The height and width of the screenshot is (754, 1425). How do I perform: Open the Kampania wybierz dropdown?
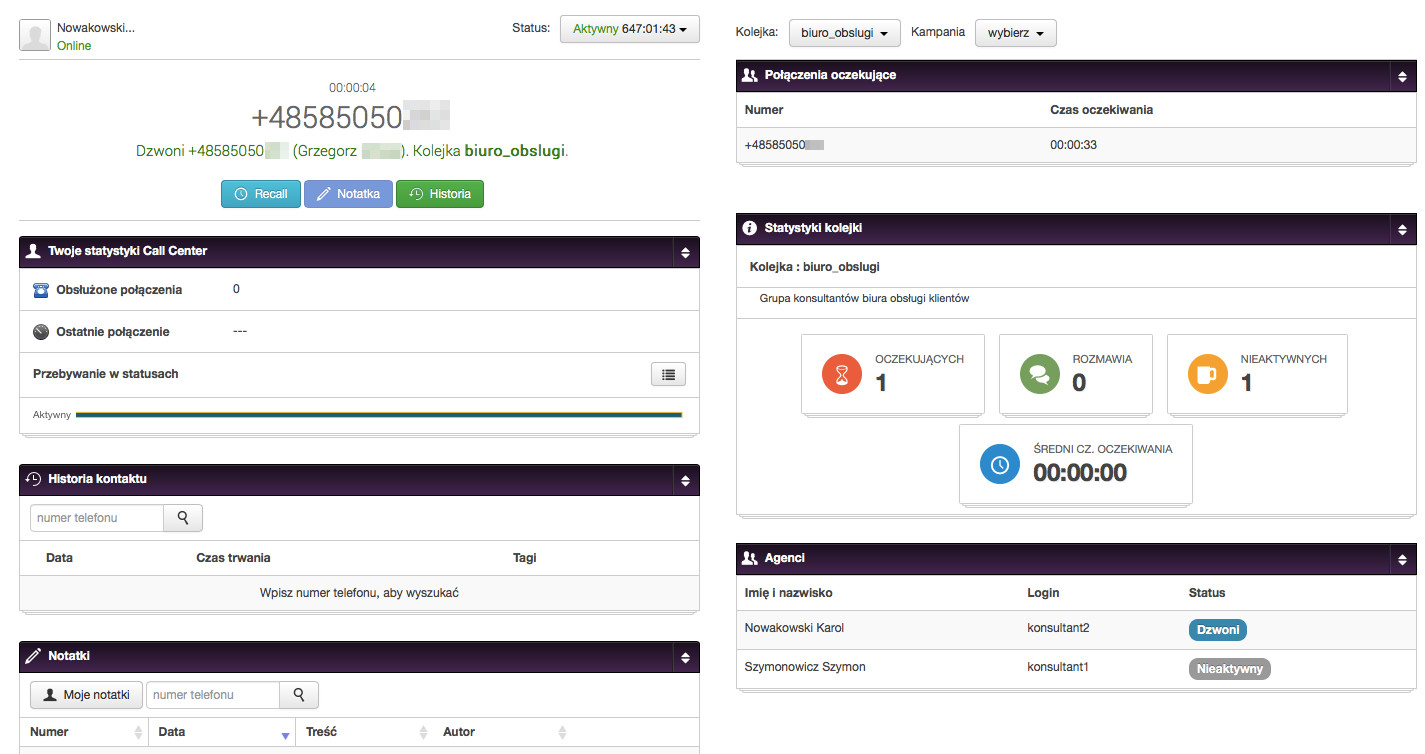coord(1015,33)
